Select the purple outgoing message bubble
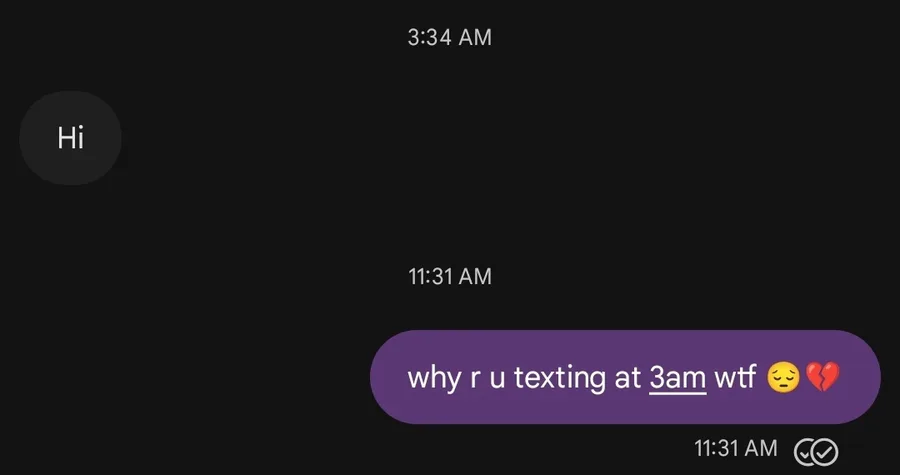 [x=625, y=377]
